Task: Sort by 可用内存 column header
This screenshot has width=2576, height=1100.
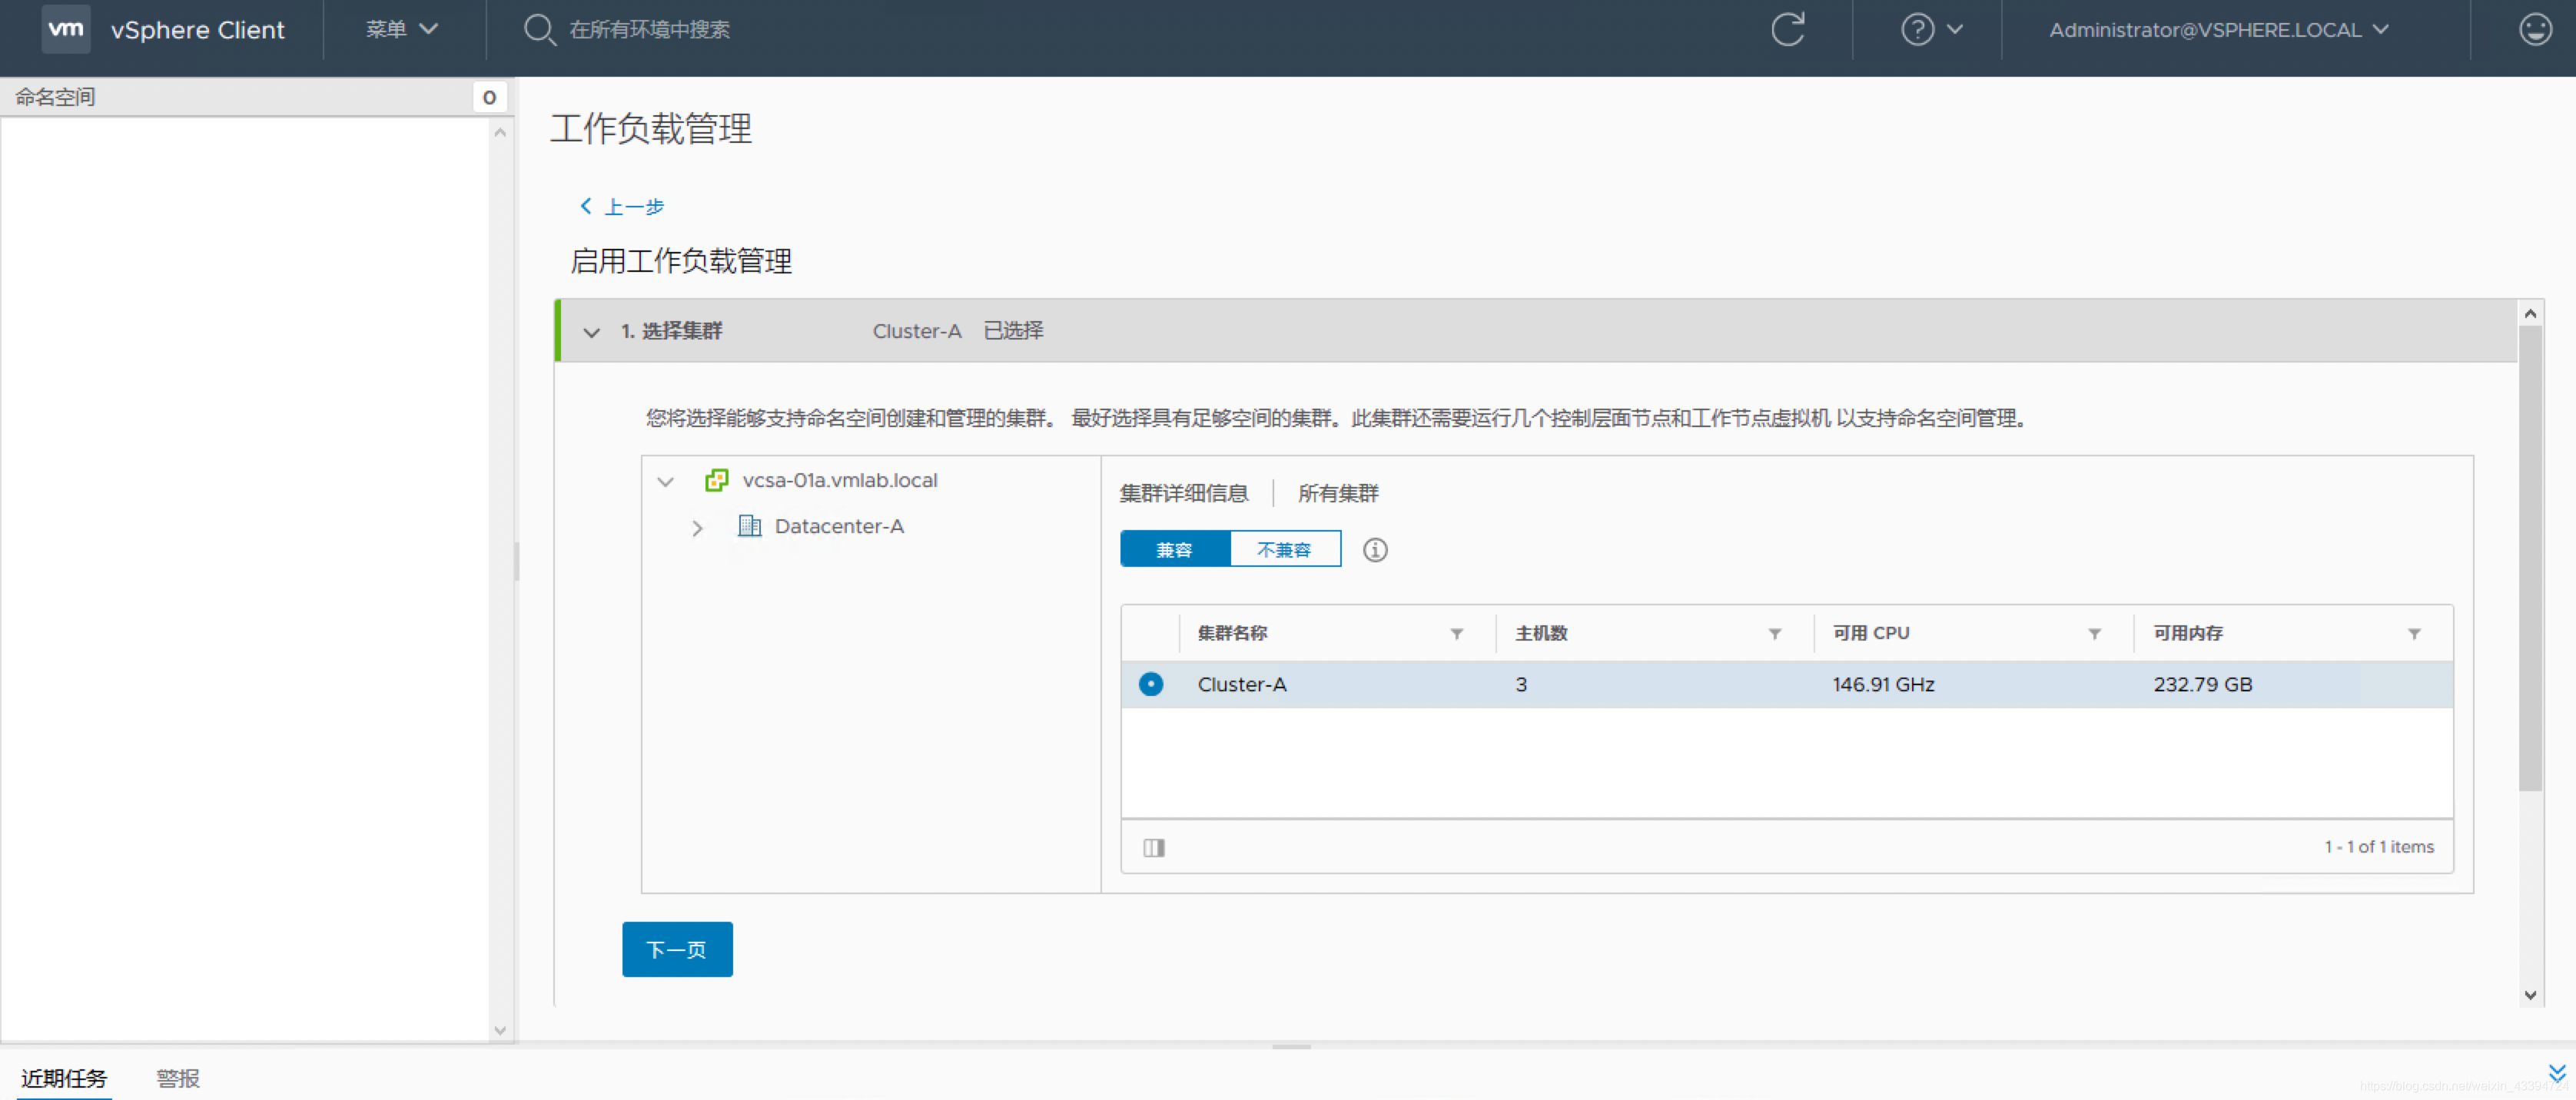Action: (x=2188, y=634)
